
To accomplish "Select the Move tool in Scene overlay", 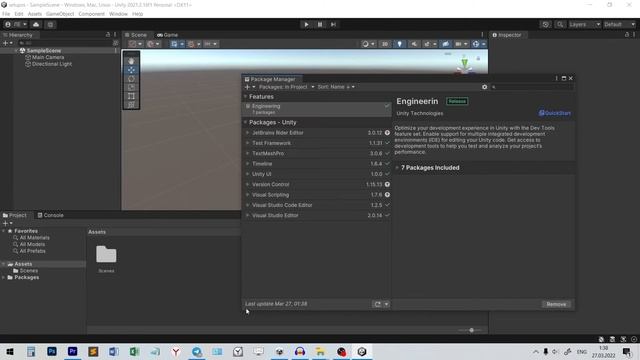I will click(x=131, y=70).
